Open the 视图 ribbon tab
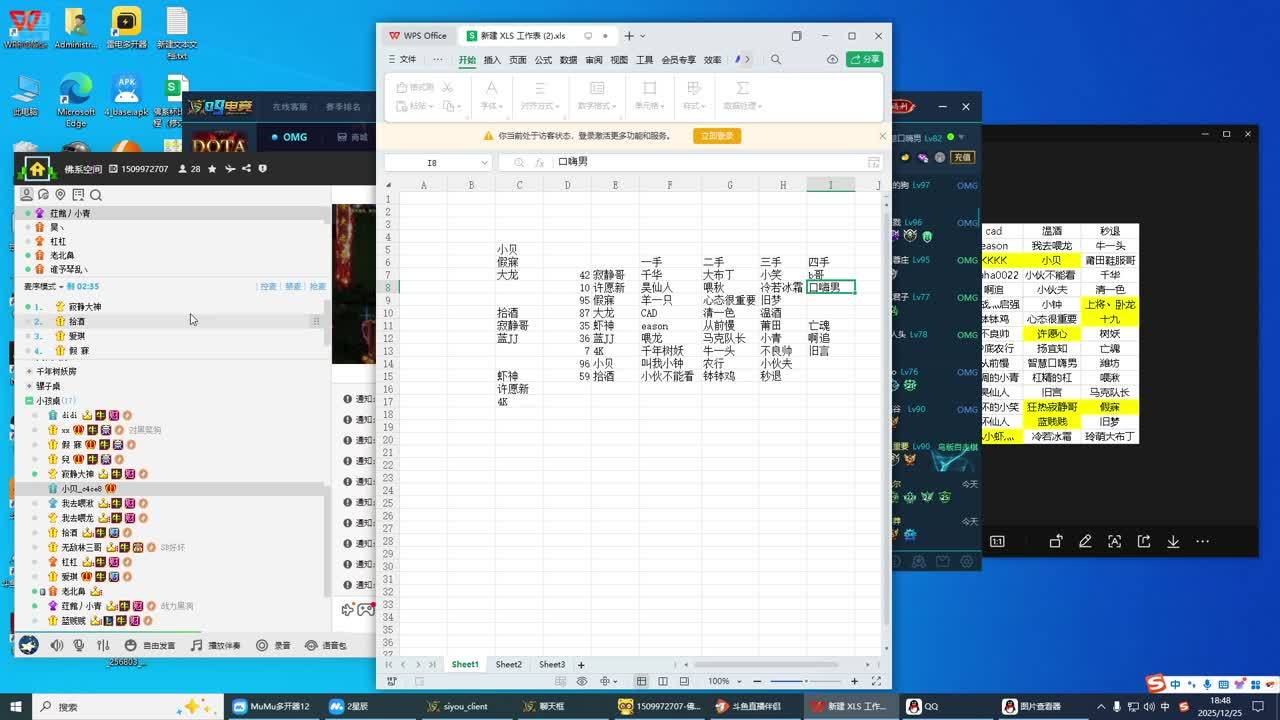This screenshot has height=720, width=1280. [x=619, y=60]
